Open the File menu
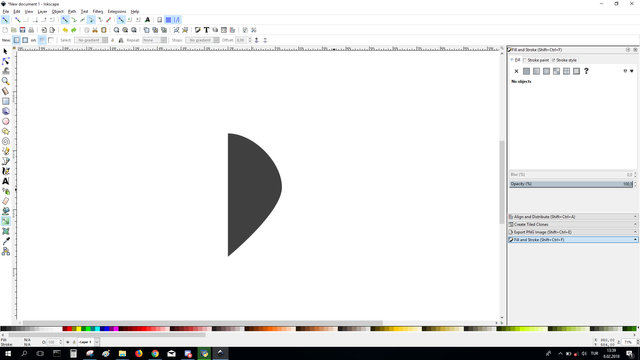 pyautogui.click(x=6, y=11)
